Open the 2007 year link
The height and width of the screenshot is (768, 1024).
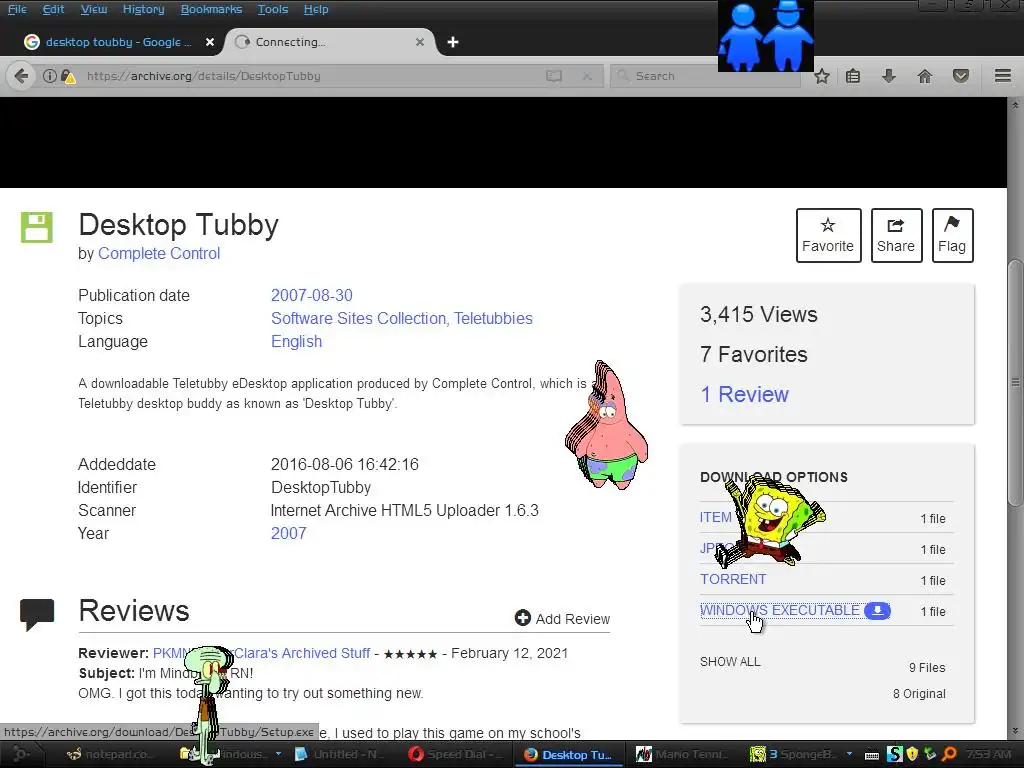pyautogui.click(x=289, y=534)
